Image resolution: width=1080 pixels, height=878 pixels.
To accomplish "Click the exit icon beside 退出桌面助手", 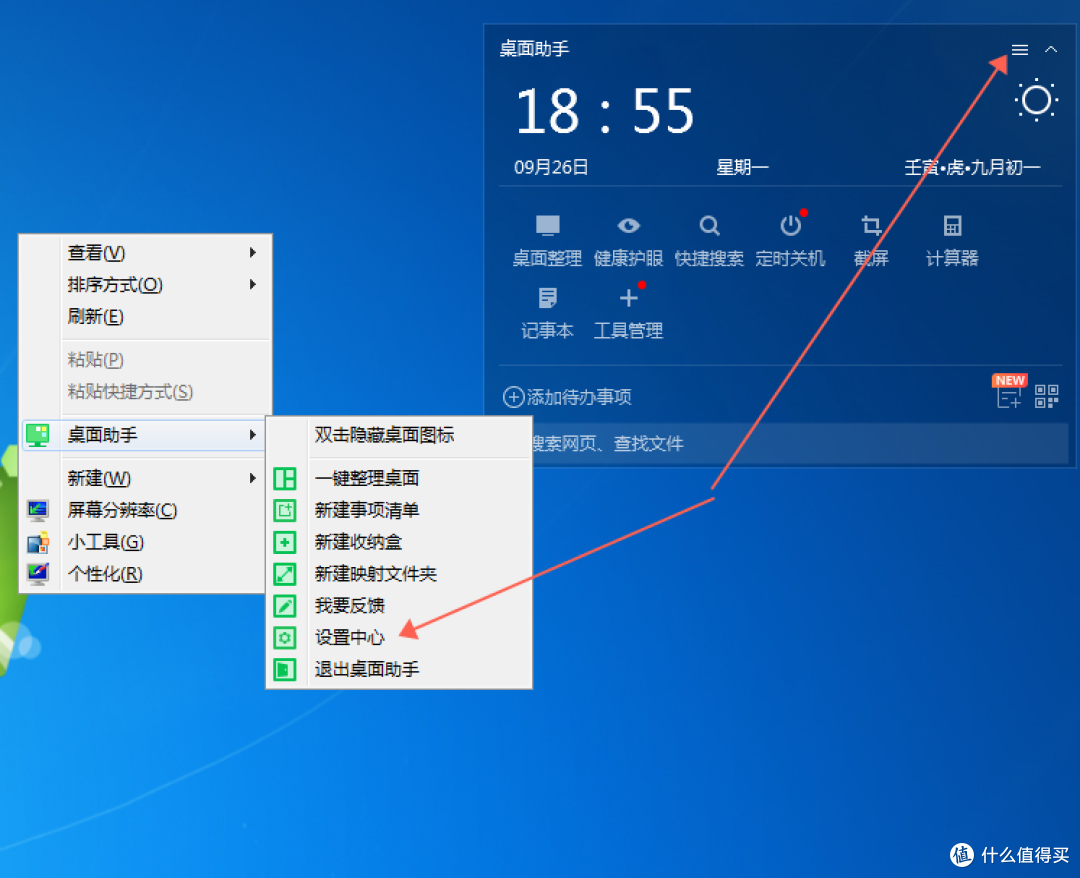I will 284,669.
